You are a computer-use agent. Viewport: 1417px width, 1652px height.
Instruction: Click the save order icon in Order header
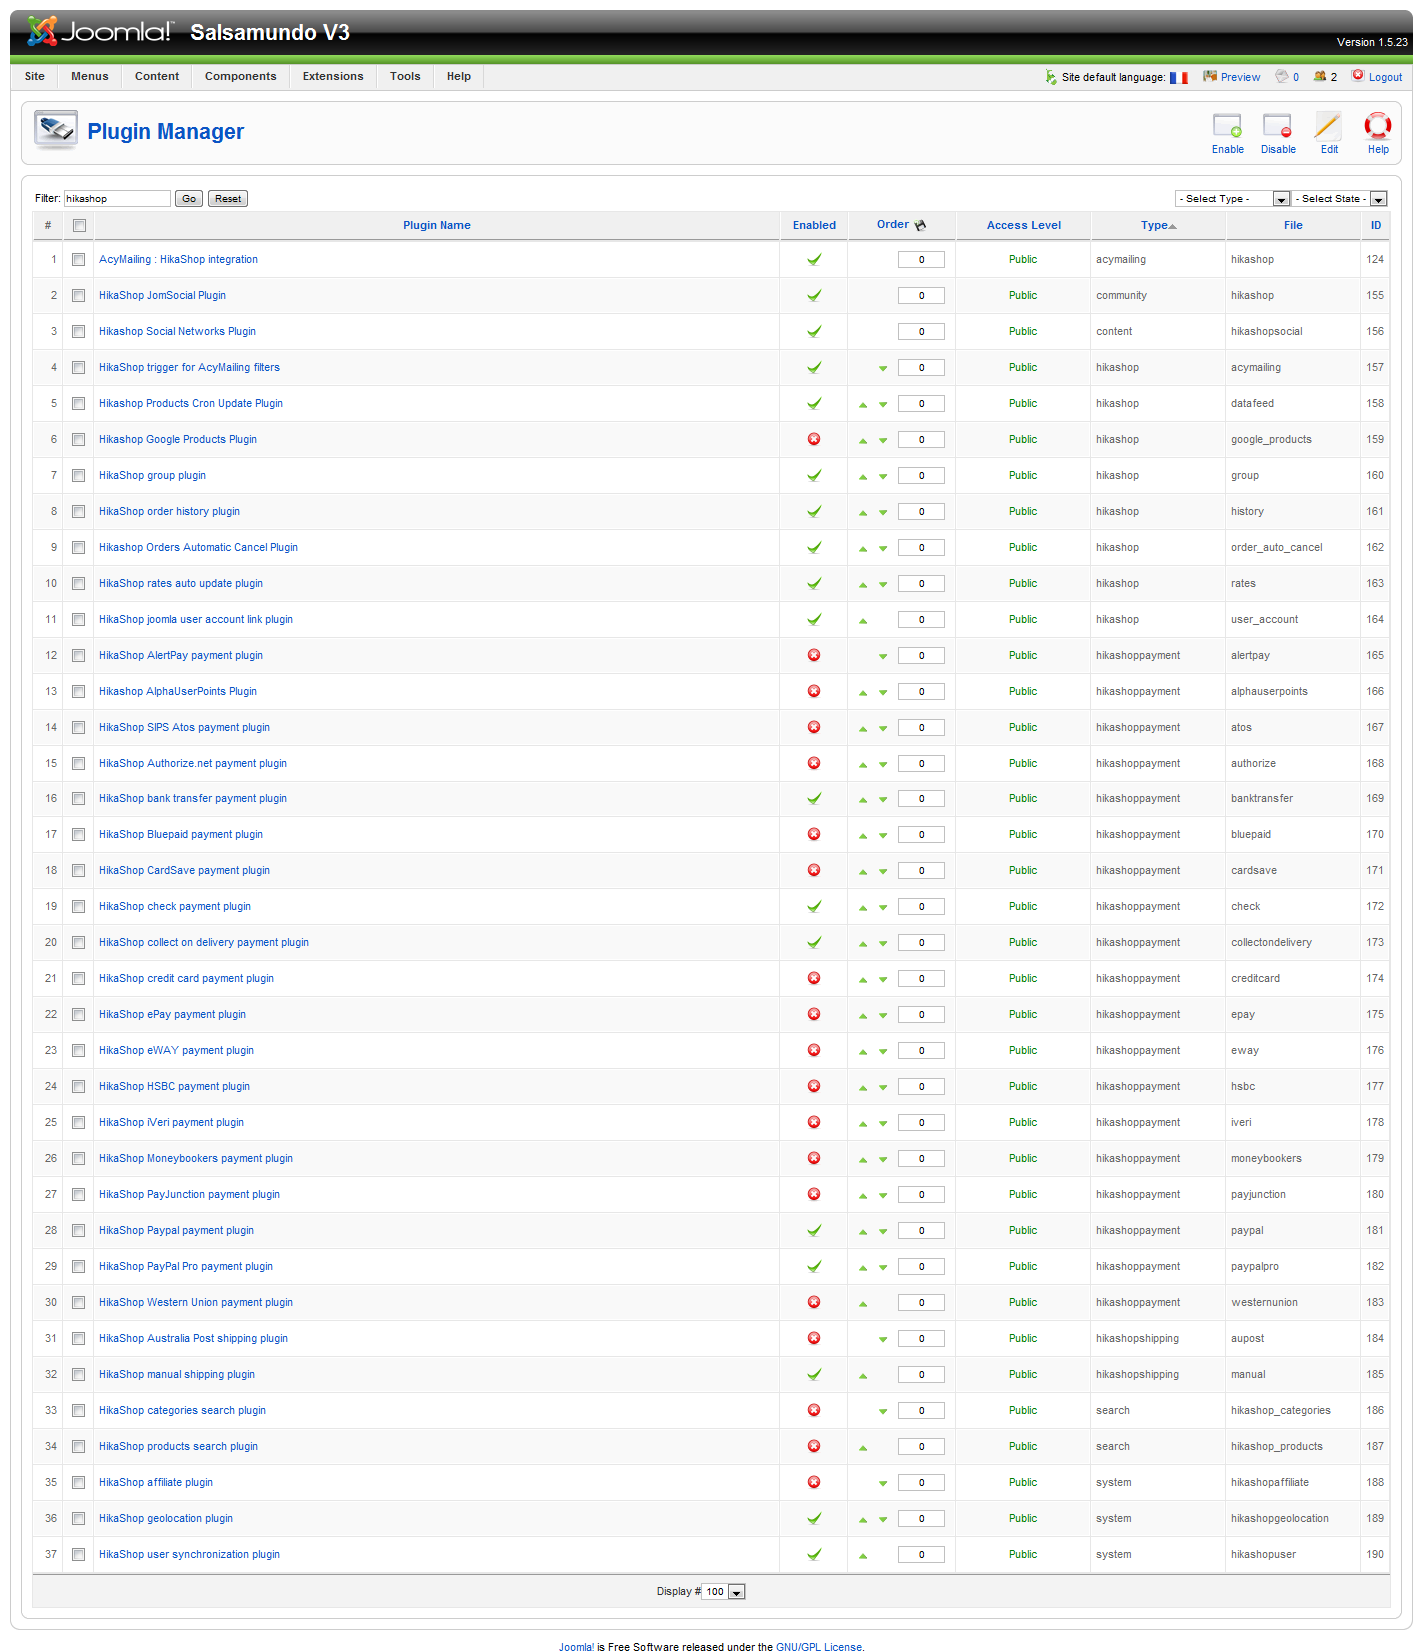pyautogui.click(x=920, y=225)
